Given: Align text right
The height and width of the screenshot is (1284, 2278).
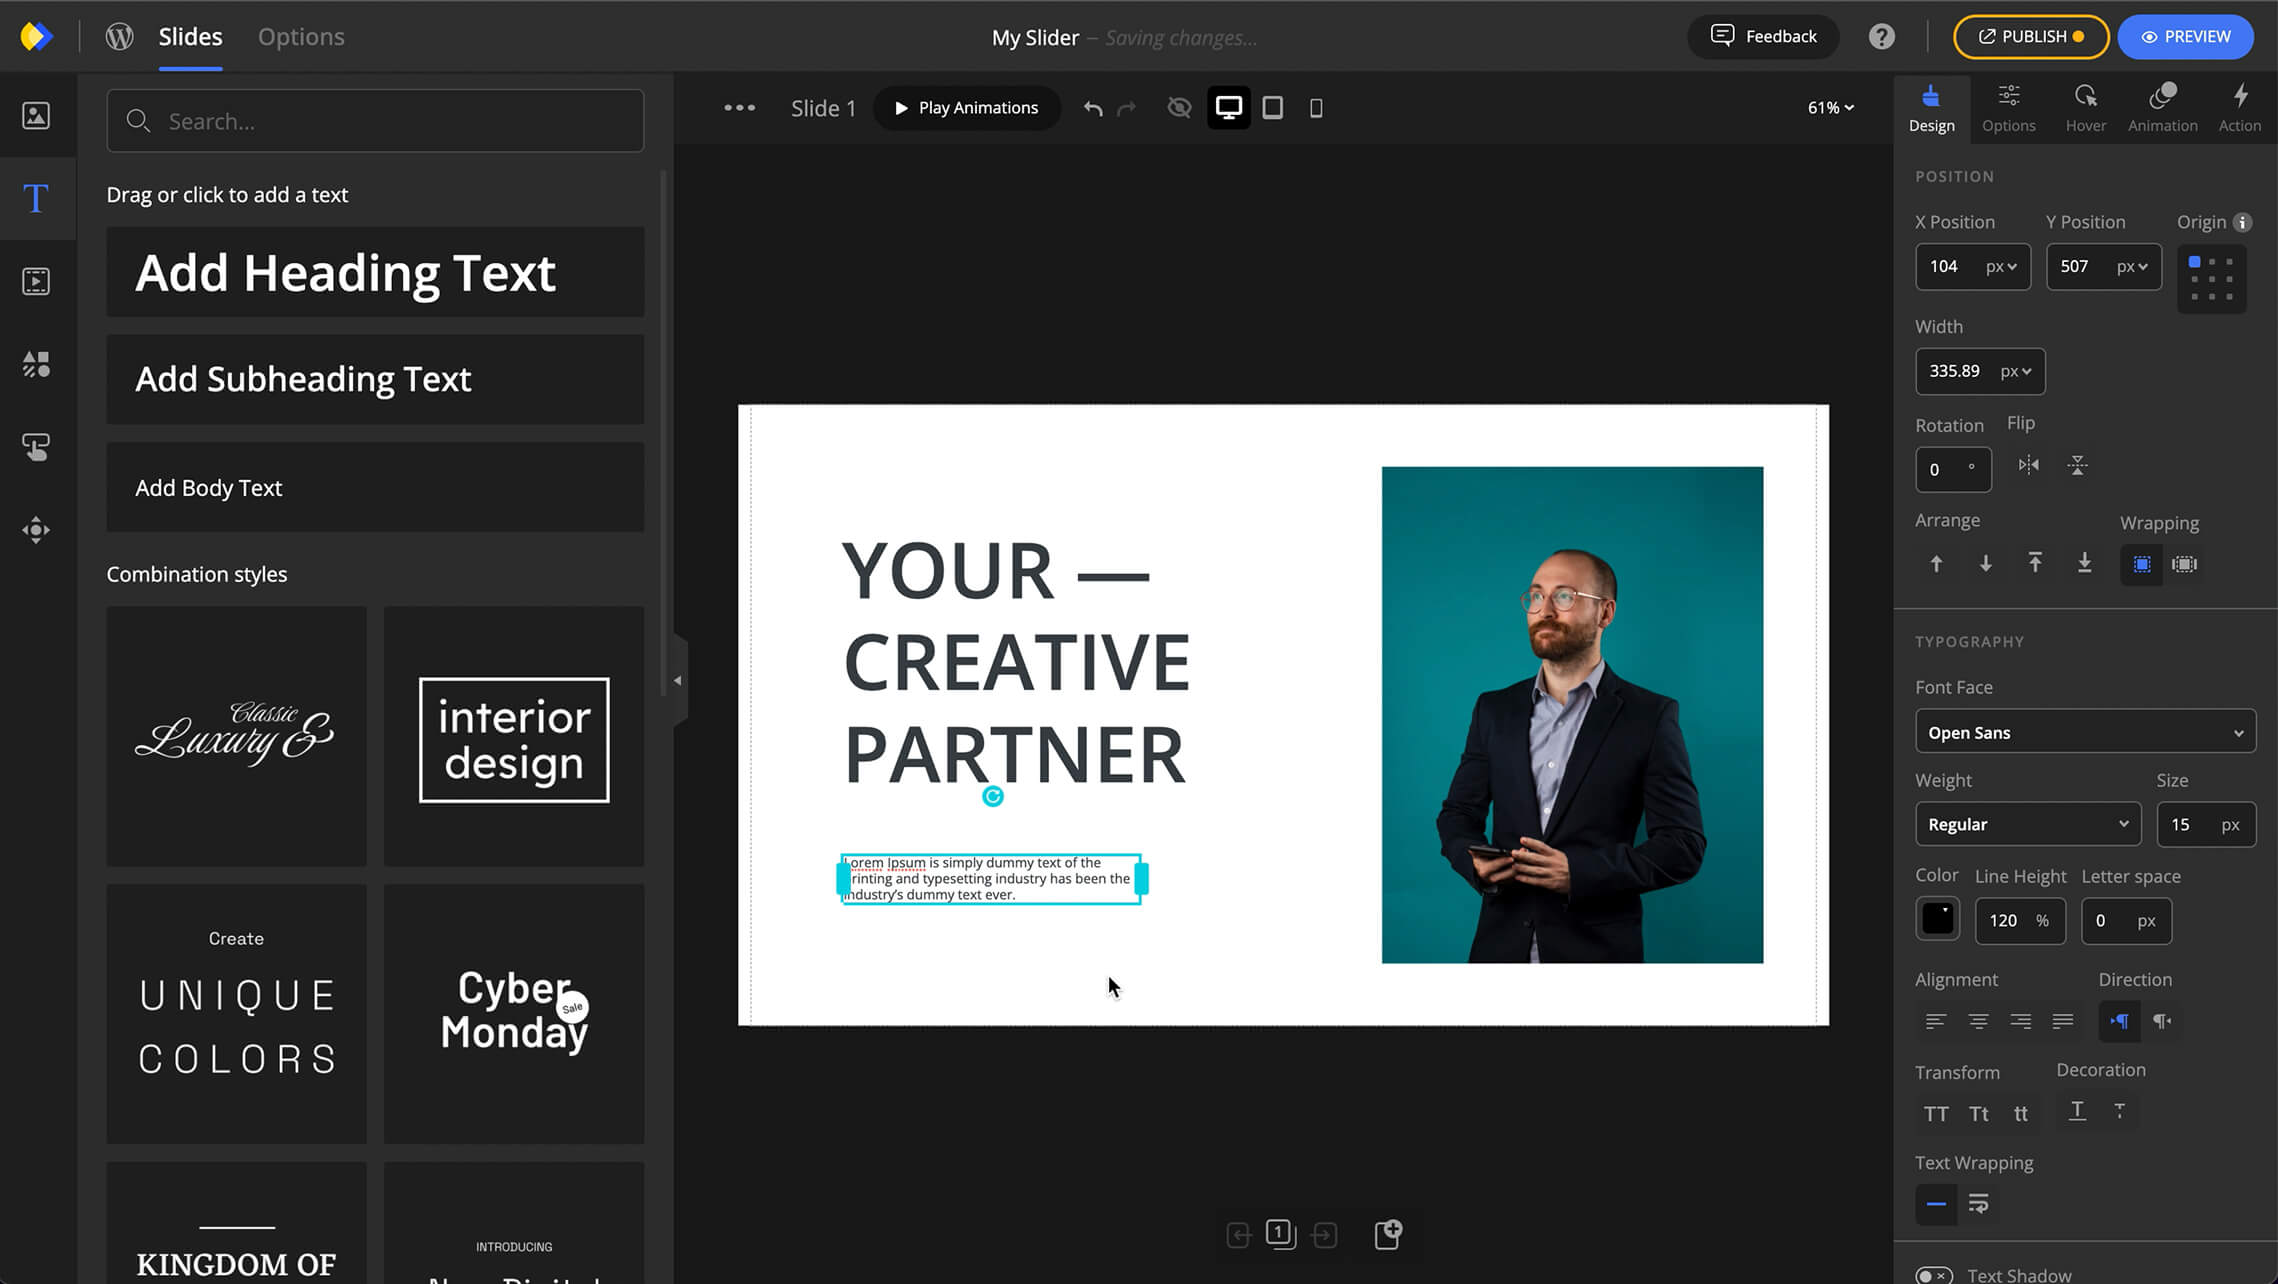Looking at the screenshot, I should tap(2021, 1021).
